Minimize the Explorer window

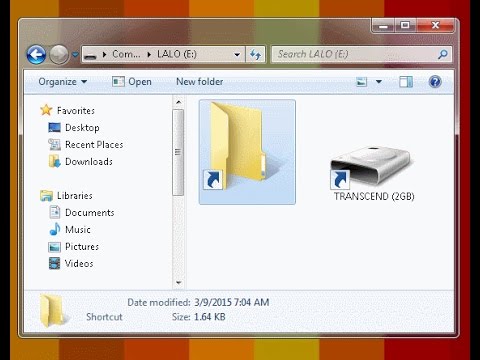[383, 26]
